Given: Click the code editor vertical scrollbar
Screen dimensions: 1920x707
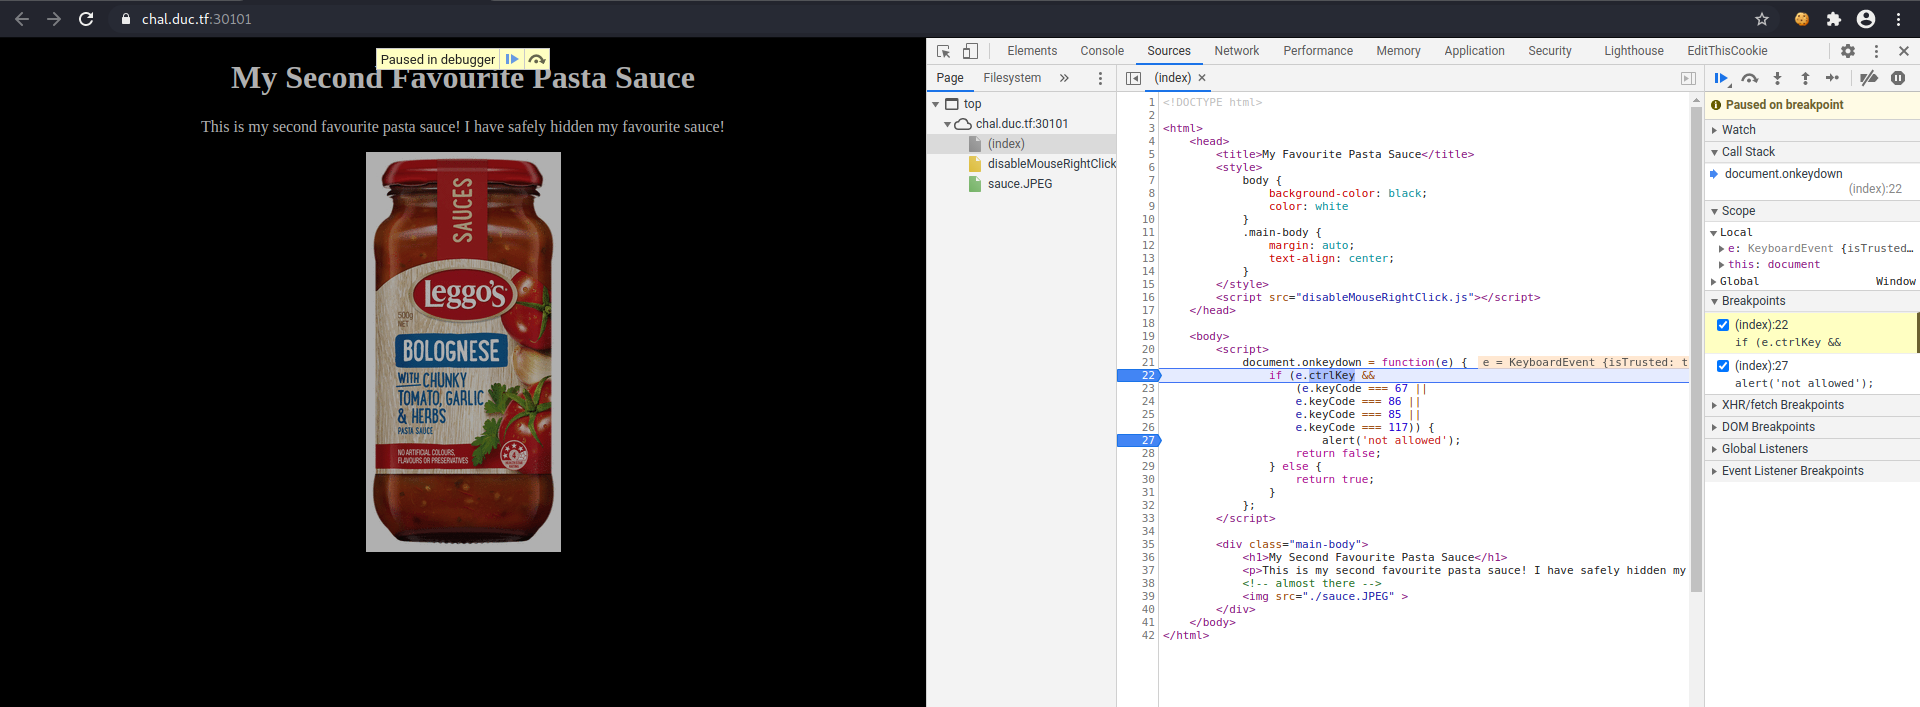Looking at the screenshot, I should click(x=1696, y=350).
